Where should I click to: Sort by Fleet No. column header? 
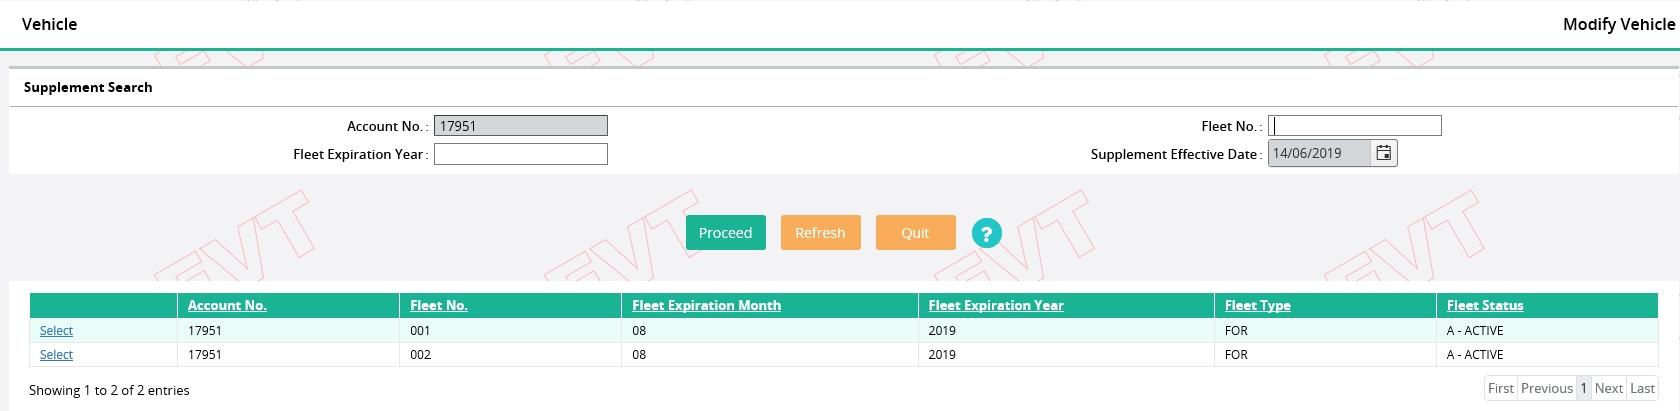[x=439, y=306]
